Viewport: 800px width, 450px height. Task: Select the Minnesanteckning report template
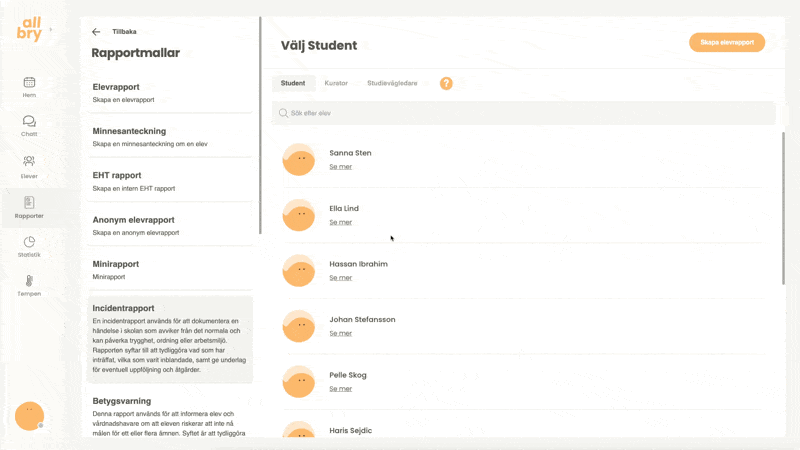[x=167, y=137]
